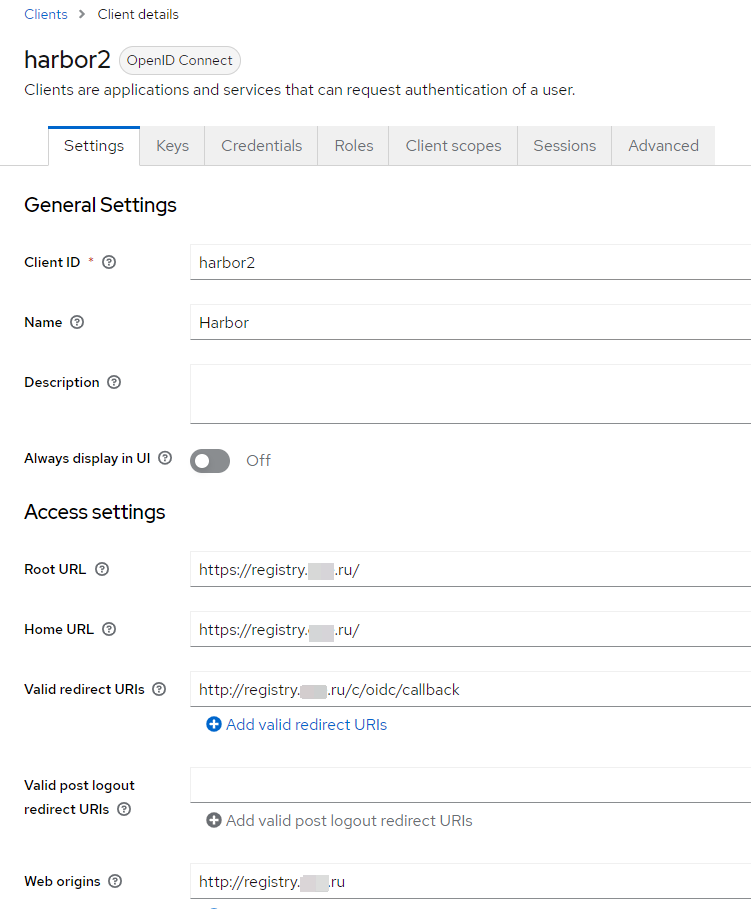Viewport: 751px width, 909px height.
Task: Switch to the Keys tab
Action: tap(172, 146)
